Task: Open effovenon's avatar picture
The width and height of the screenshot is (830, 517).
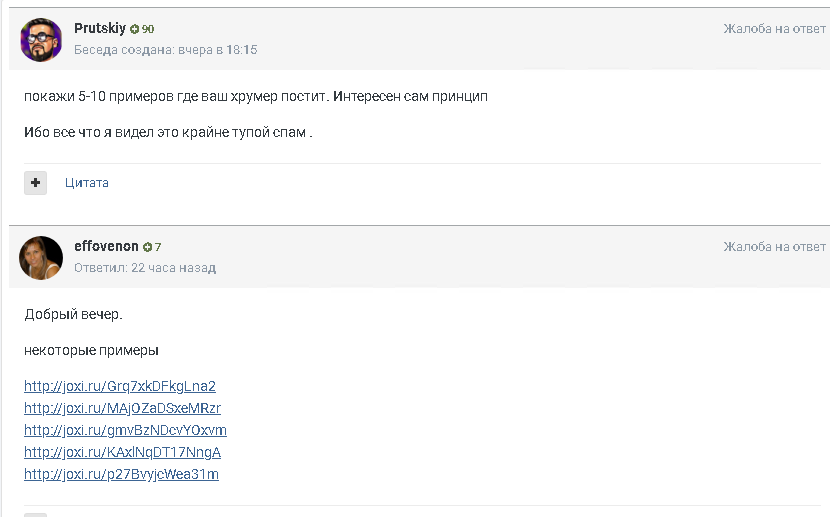Action: [x=41, y=258]
